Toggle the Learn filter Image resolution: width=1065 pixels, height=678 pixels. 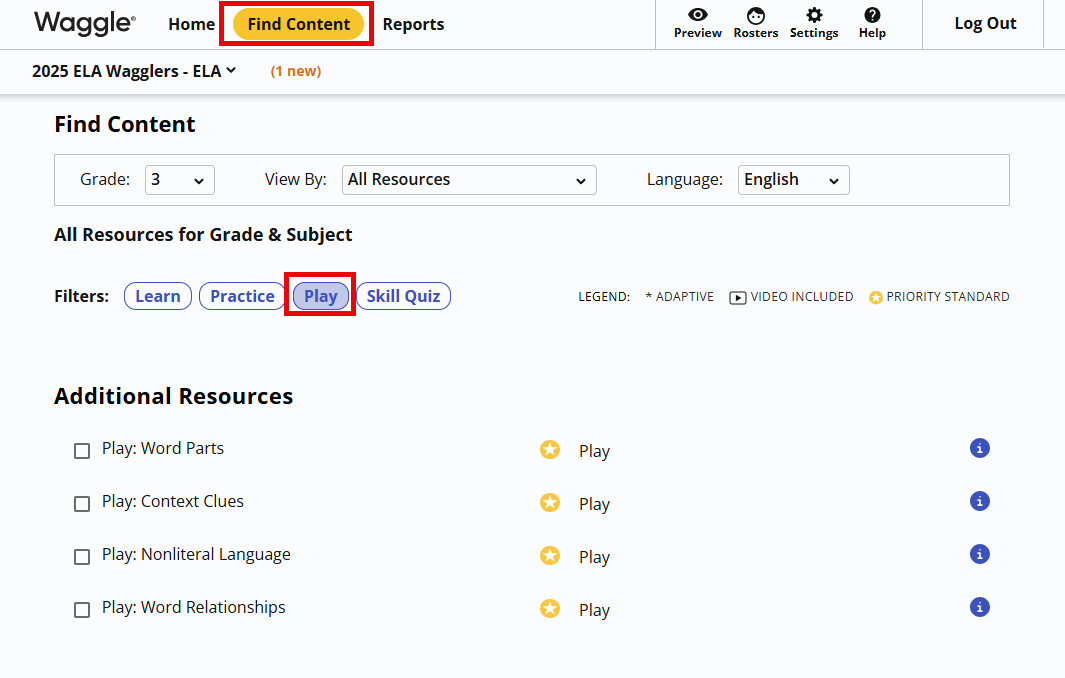point(158,296)
